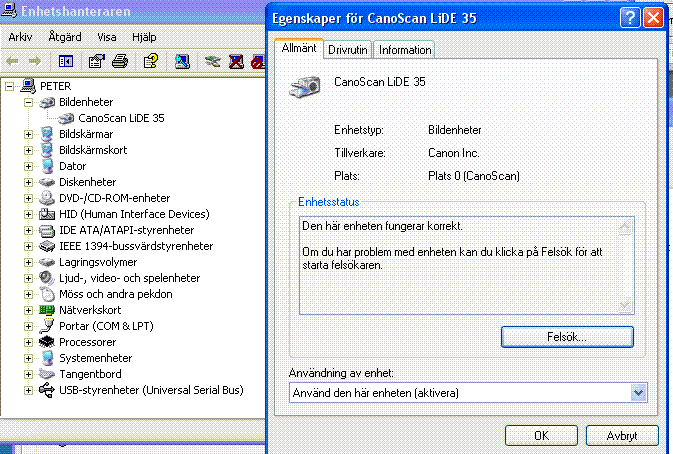Click the Print icon in the toolbar

(120, 61)
